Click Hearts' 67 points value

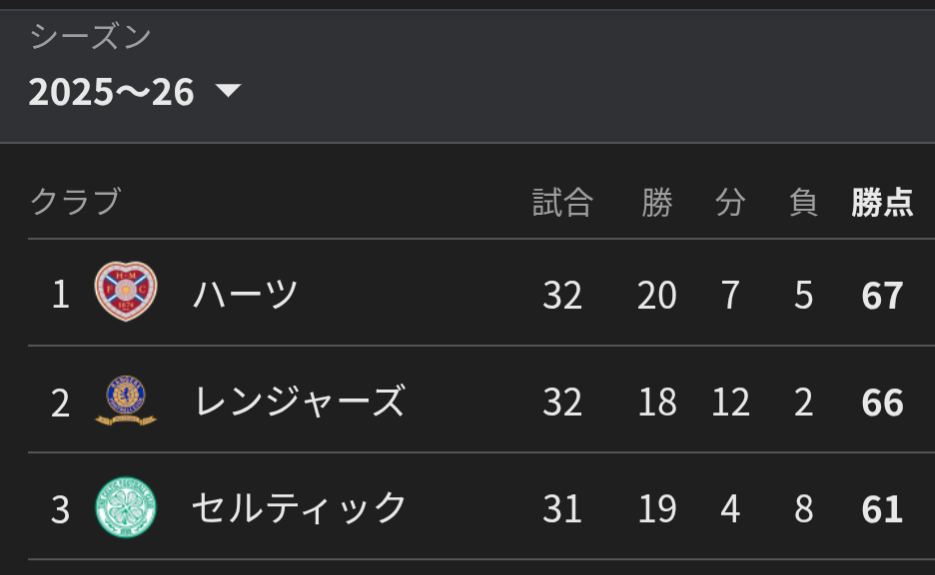(882, 295)
